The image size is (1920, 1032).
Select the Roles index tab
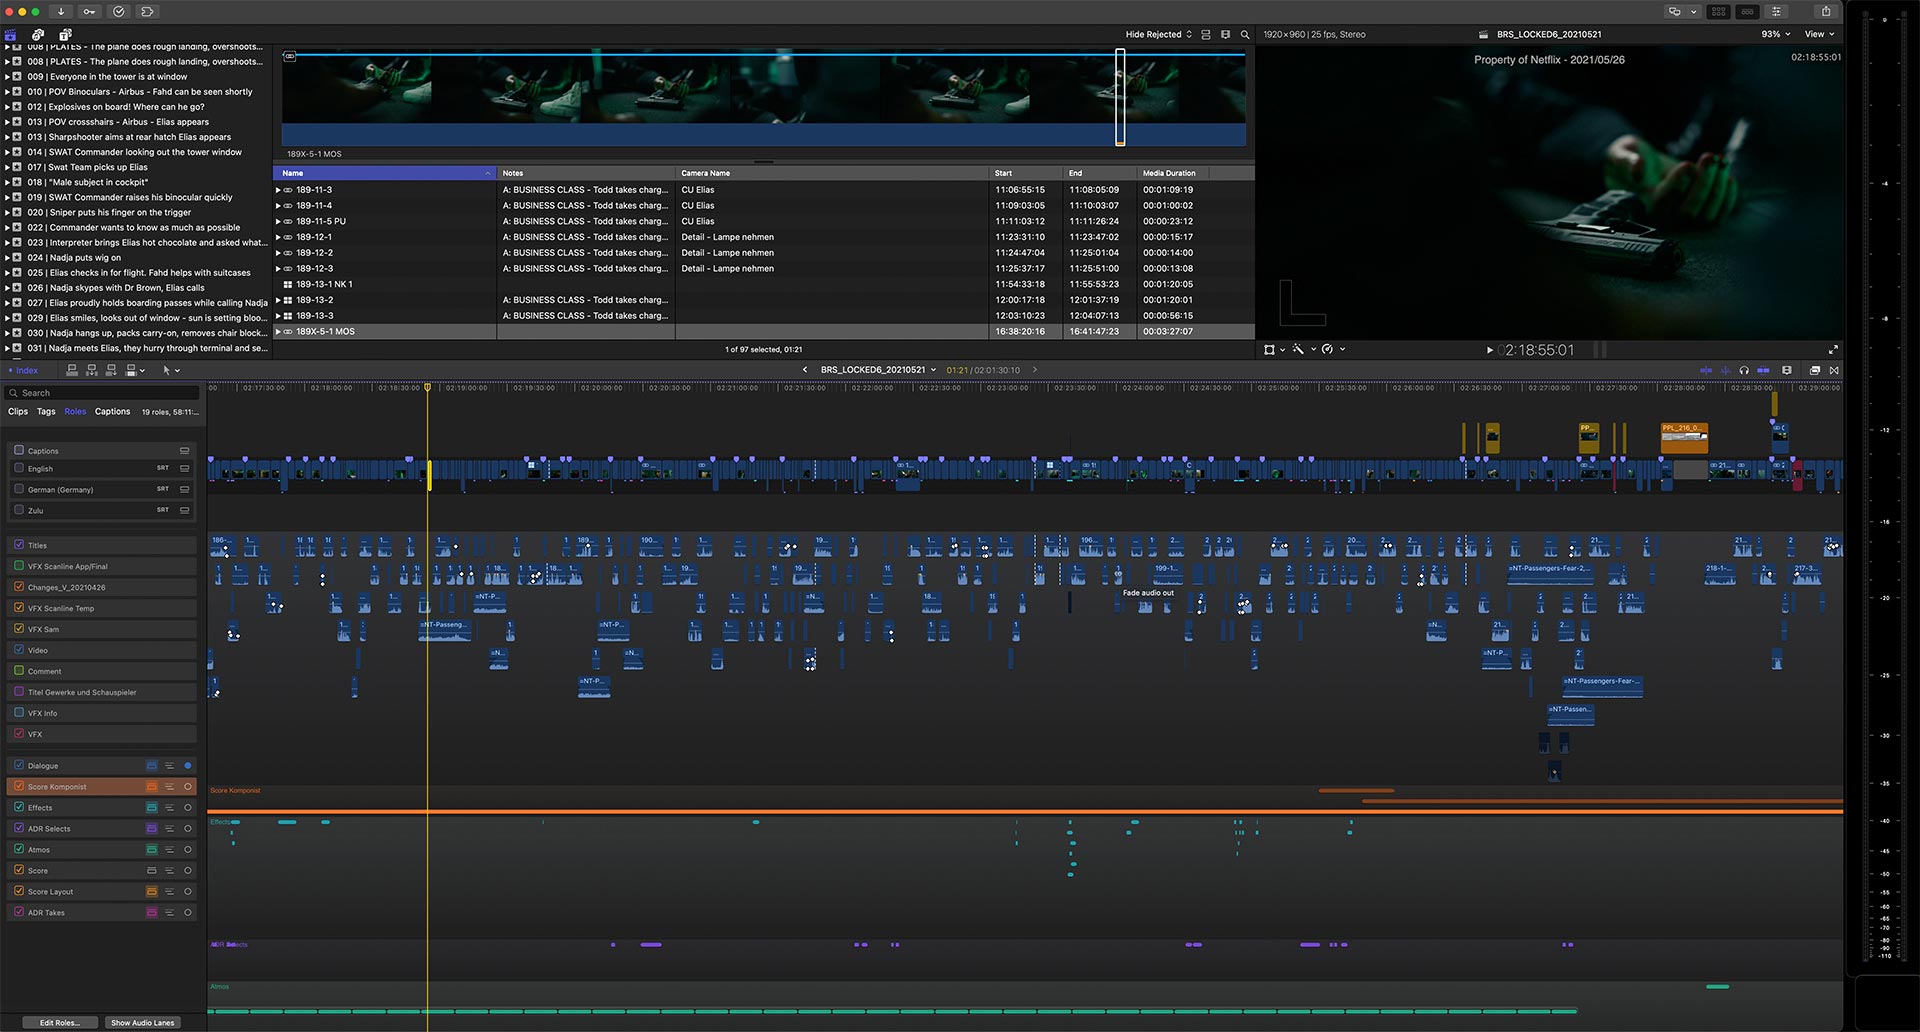75,412
